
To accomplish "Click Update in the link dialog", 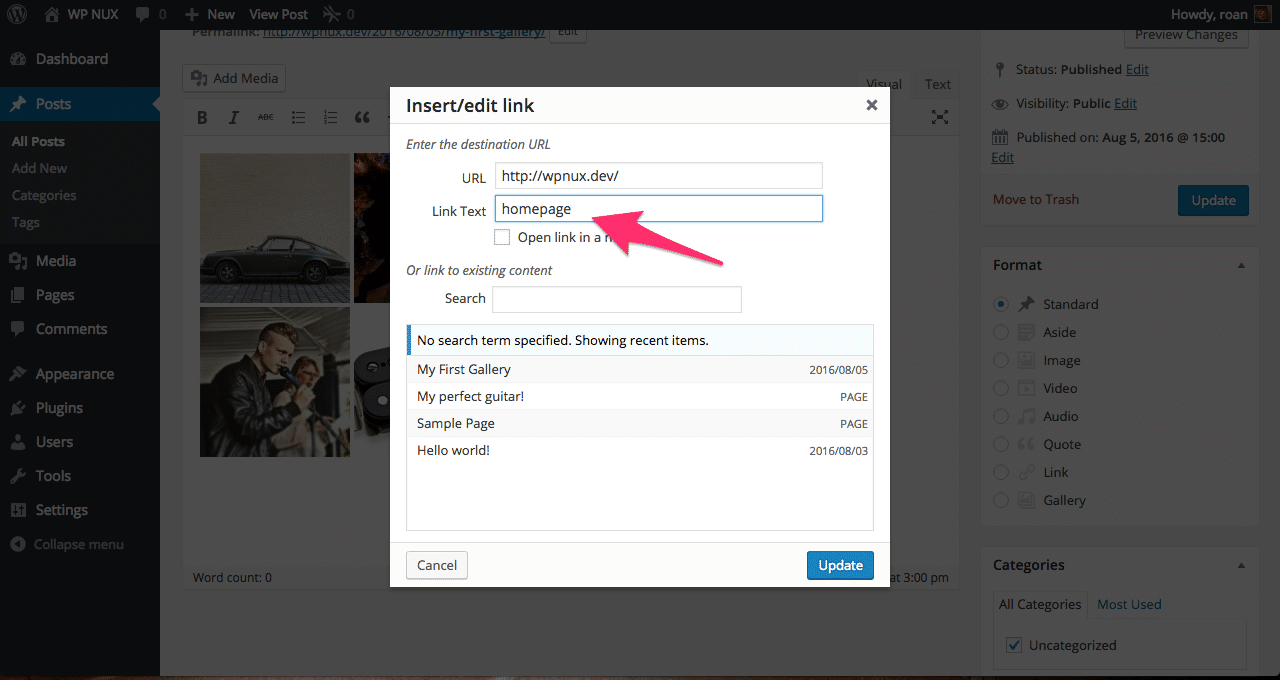I will click(841, 565).
